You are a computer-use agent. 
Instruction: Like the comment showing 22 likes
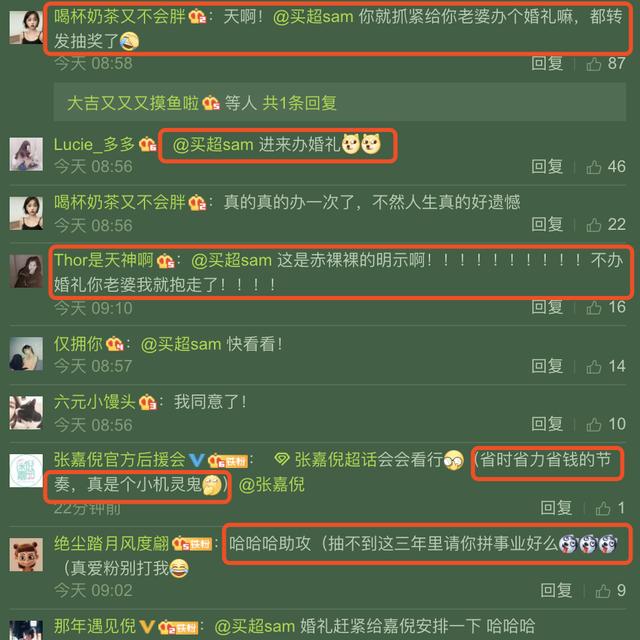pos(593,225)
